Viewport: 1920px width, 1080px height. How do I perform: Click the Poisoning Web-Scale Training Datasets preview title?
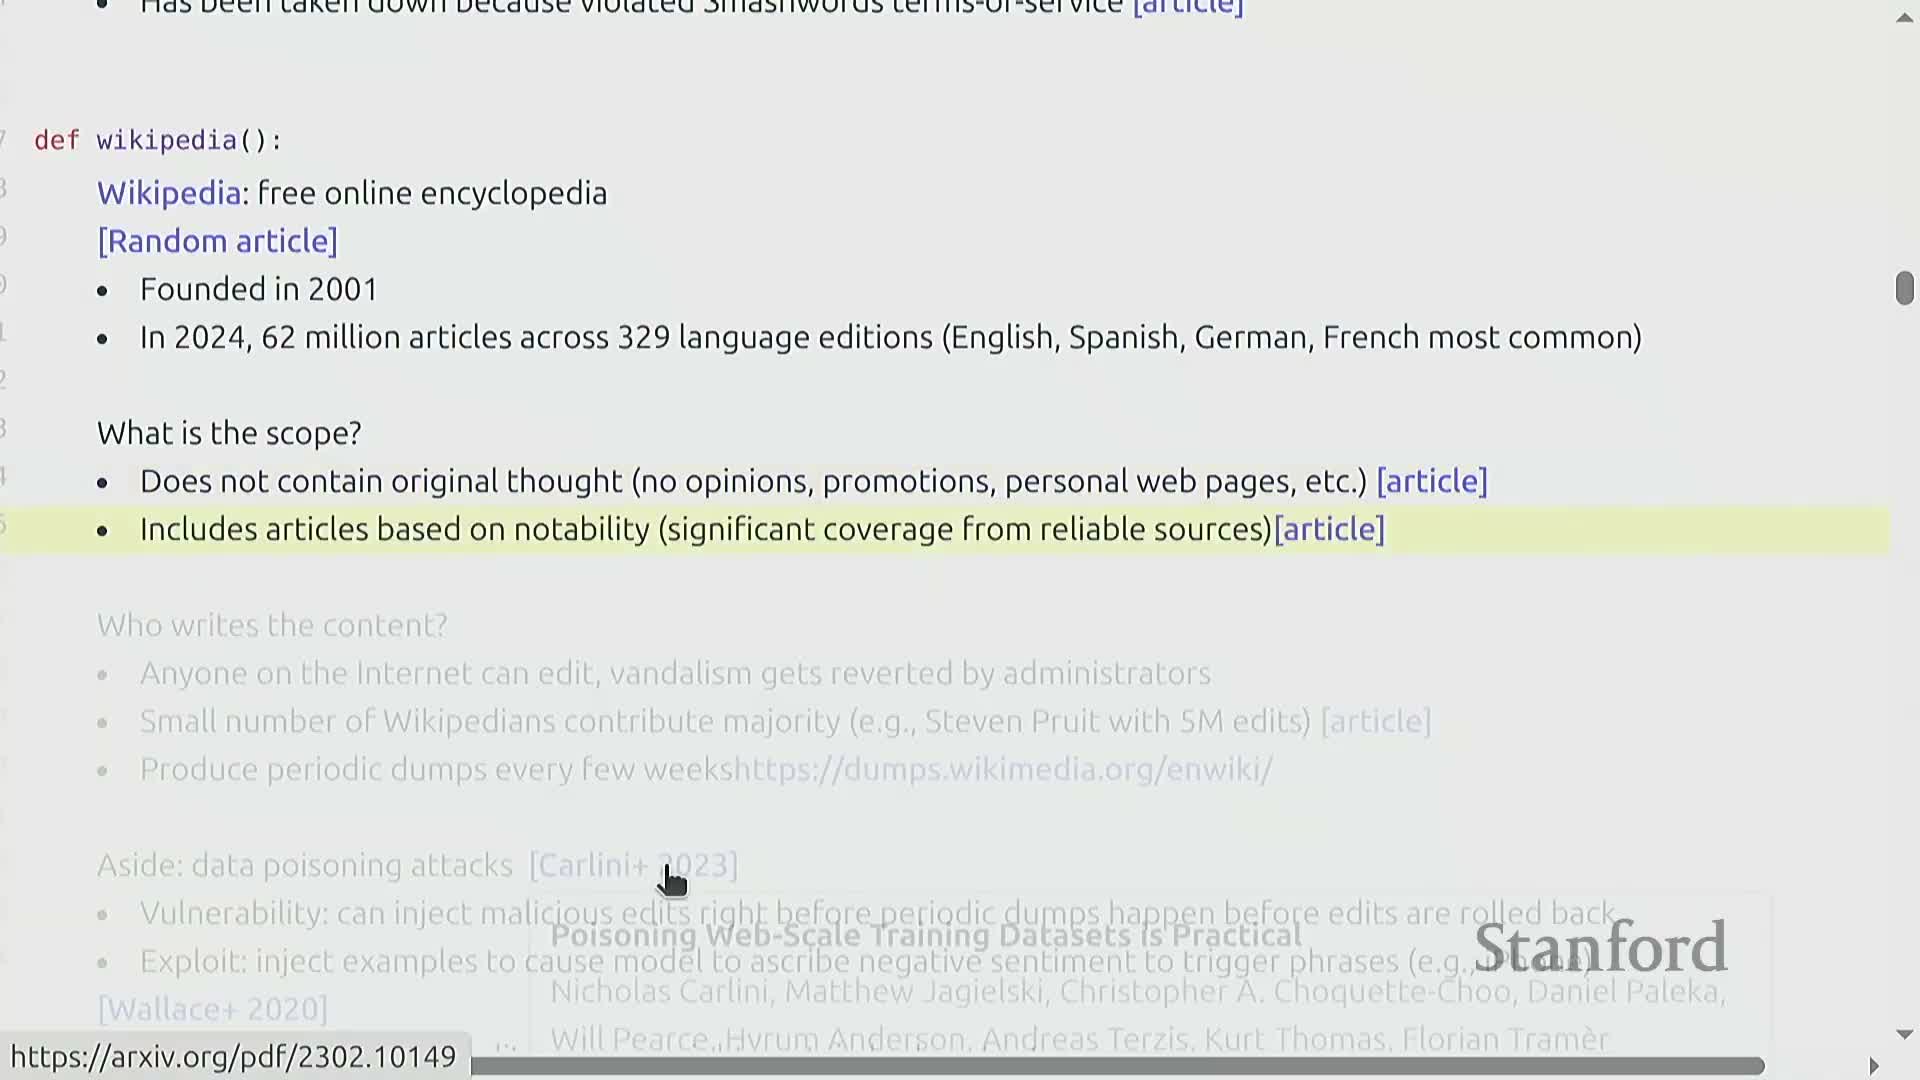[925, 936]
